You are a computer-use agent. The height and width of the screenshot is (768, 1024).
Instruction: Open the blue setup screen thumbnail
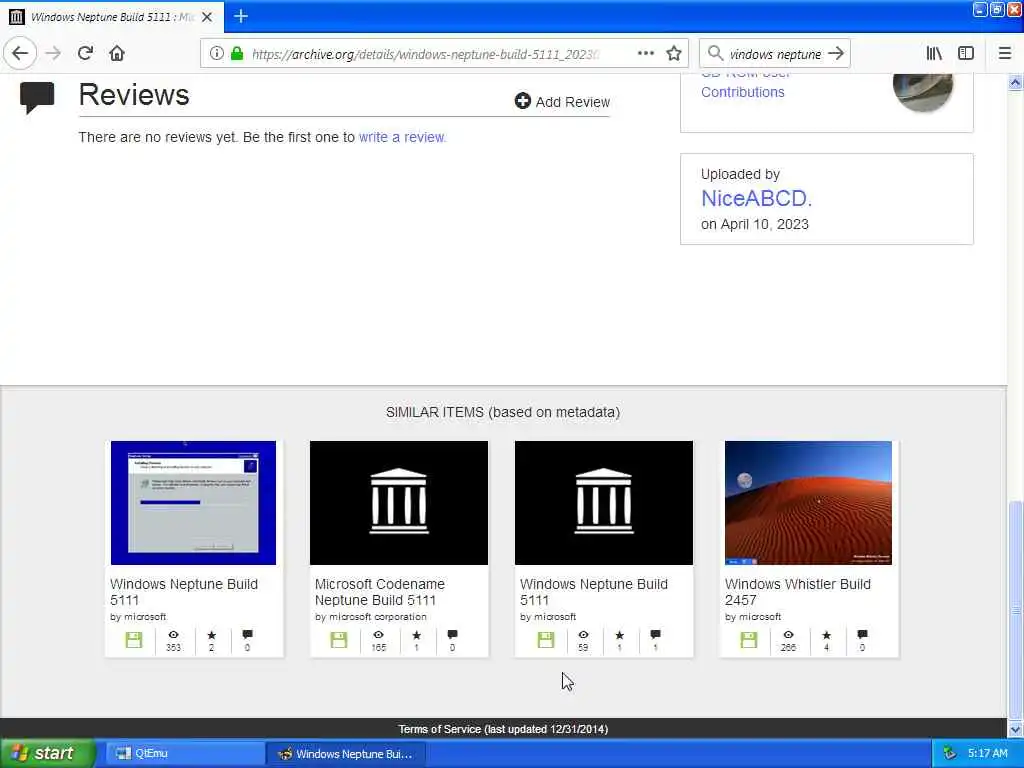coord(193,503)
